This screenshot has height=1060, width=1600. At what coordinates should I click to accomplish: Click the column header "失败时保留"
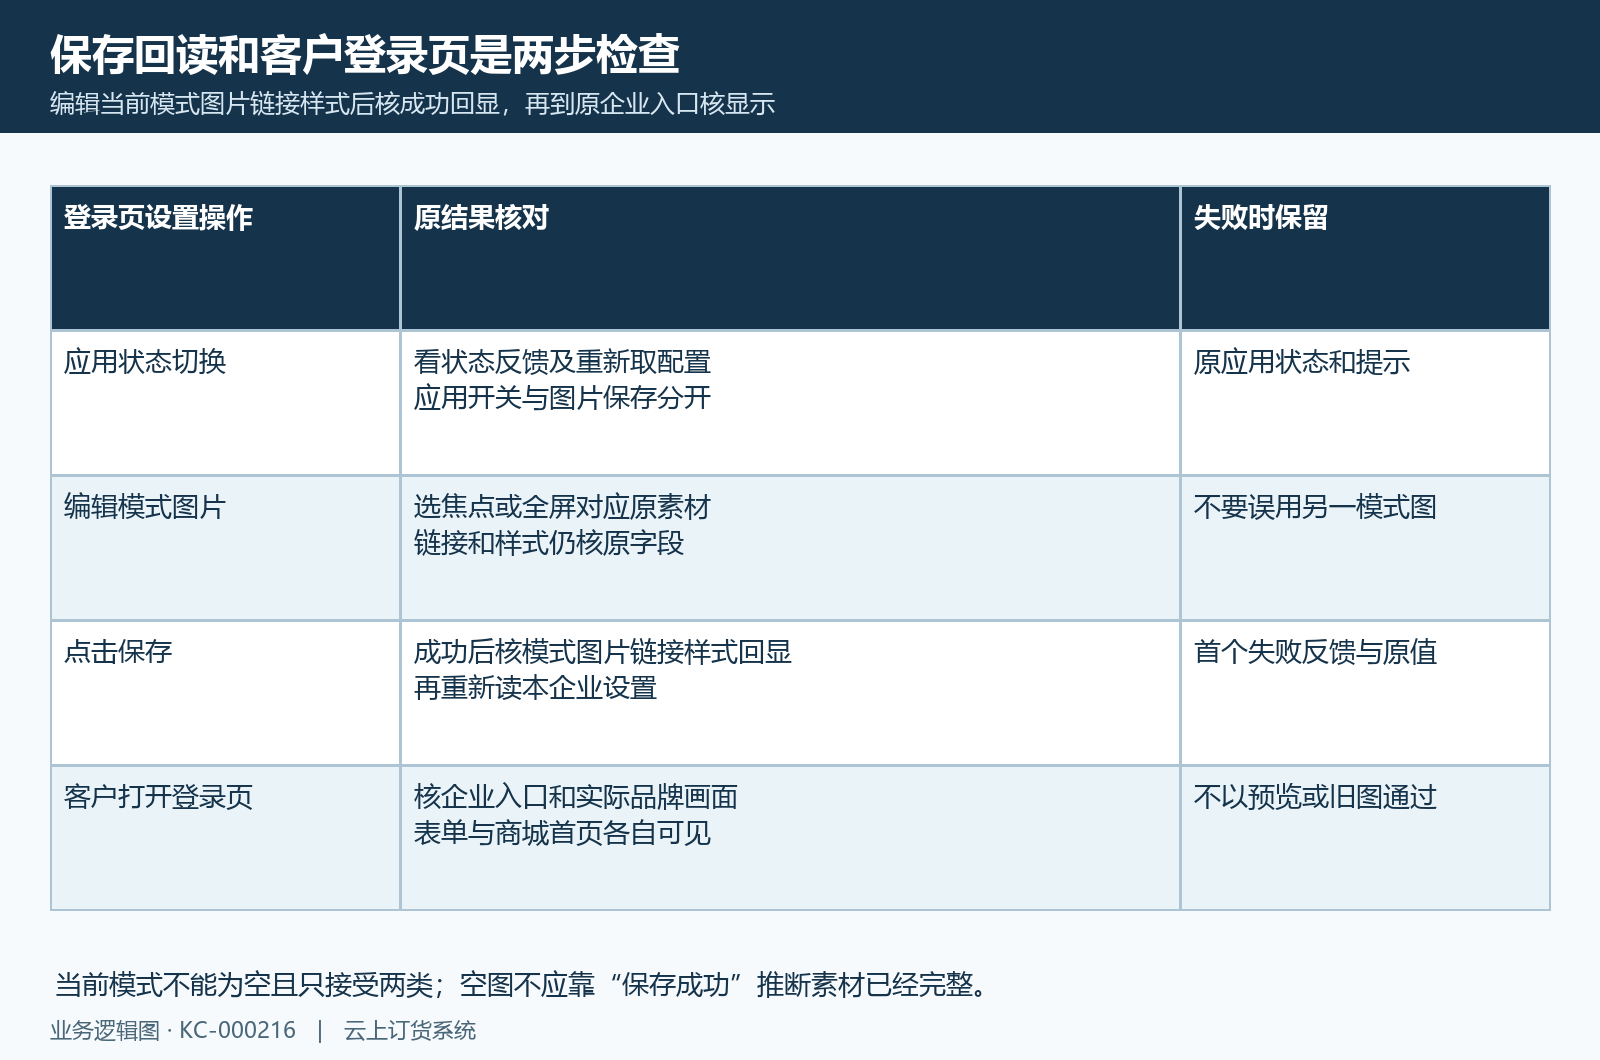[1261, 217]
